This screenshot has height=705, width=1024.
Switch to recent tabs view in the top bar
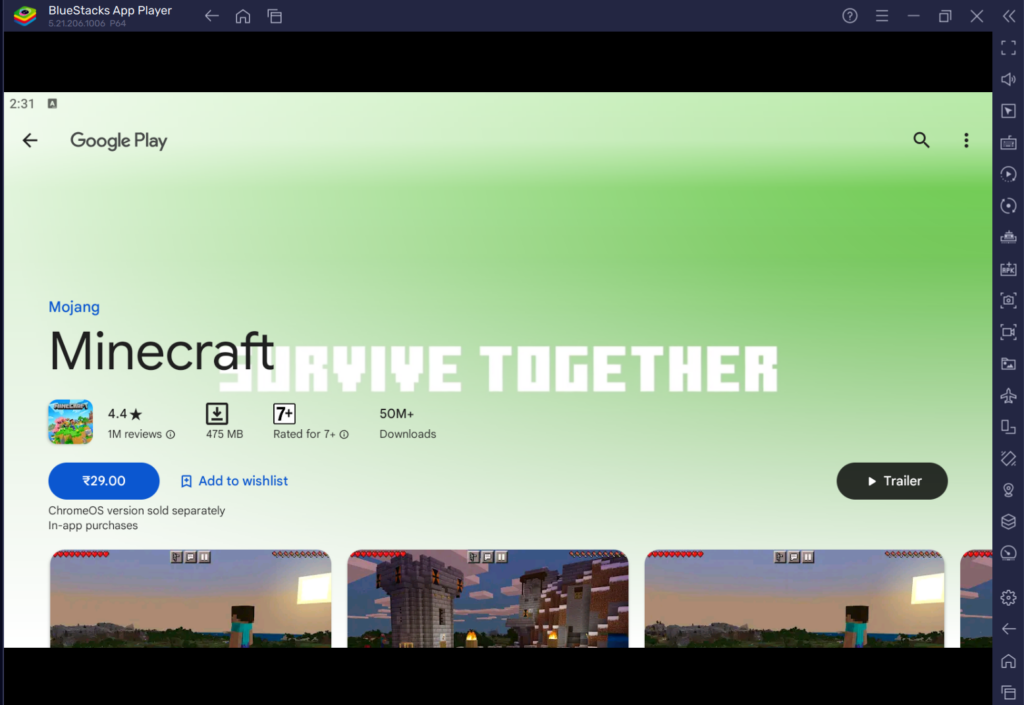274,16
